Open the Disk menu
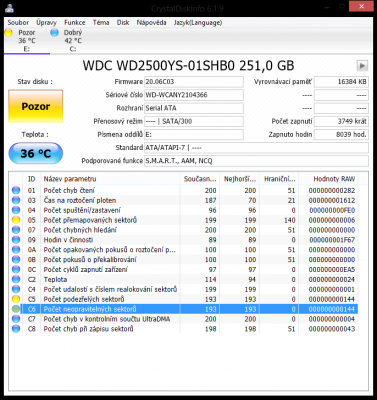 tap(123, 23)
